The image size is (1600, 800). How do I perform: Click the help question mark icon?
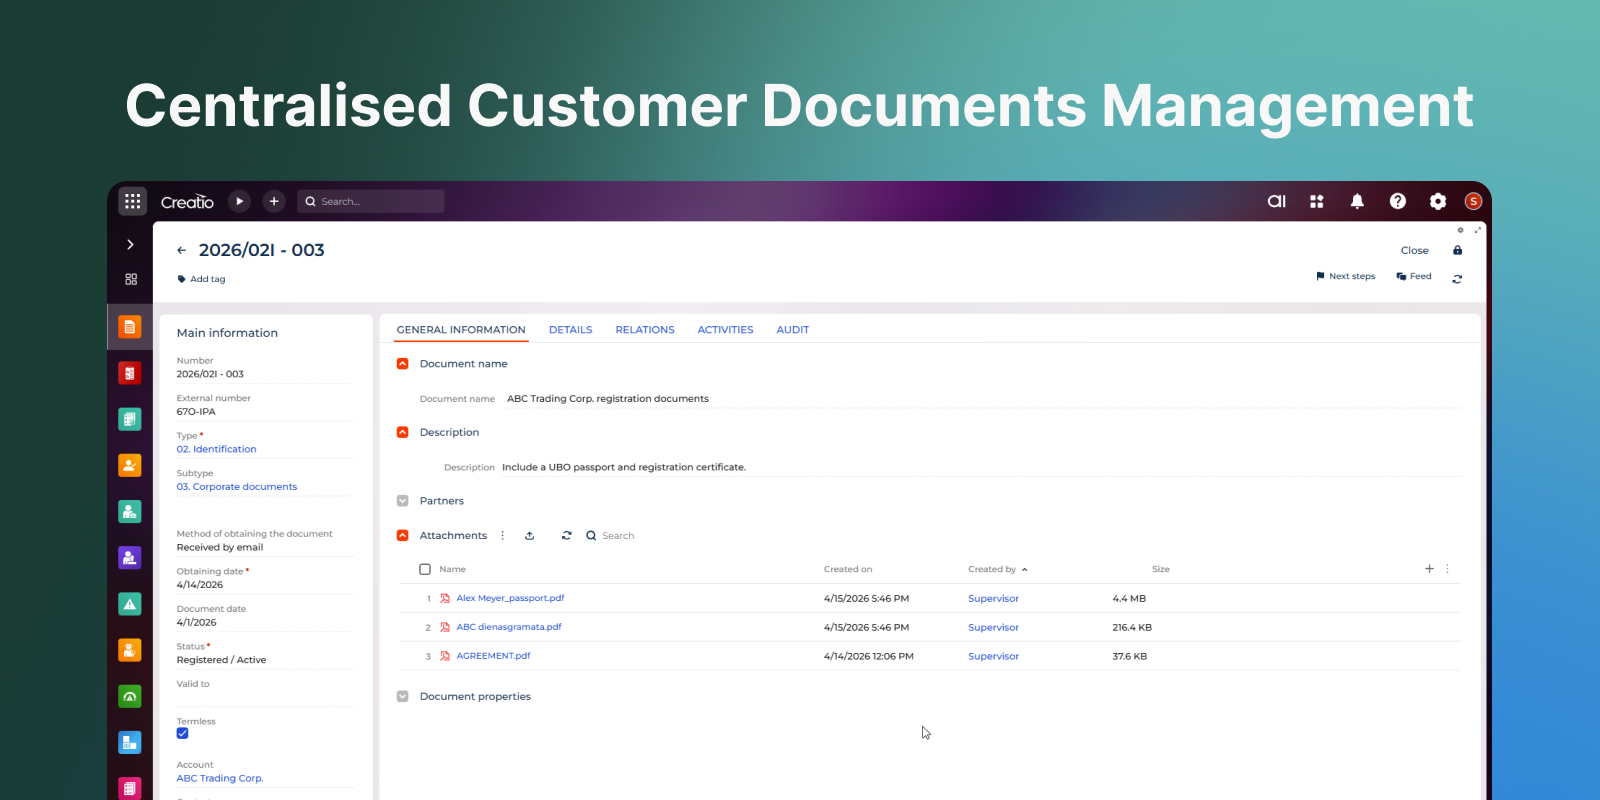pos(1398,201)
